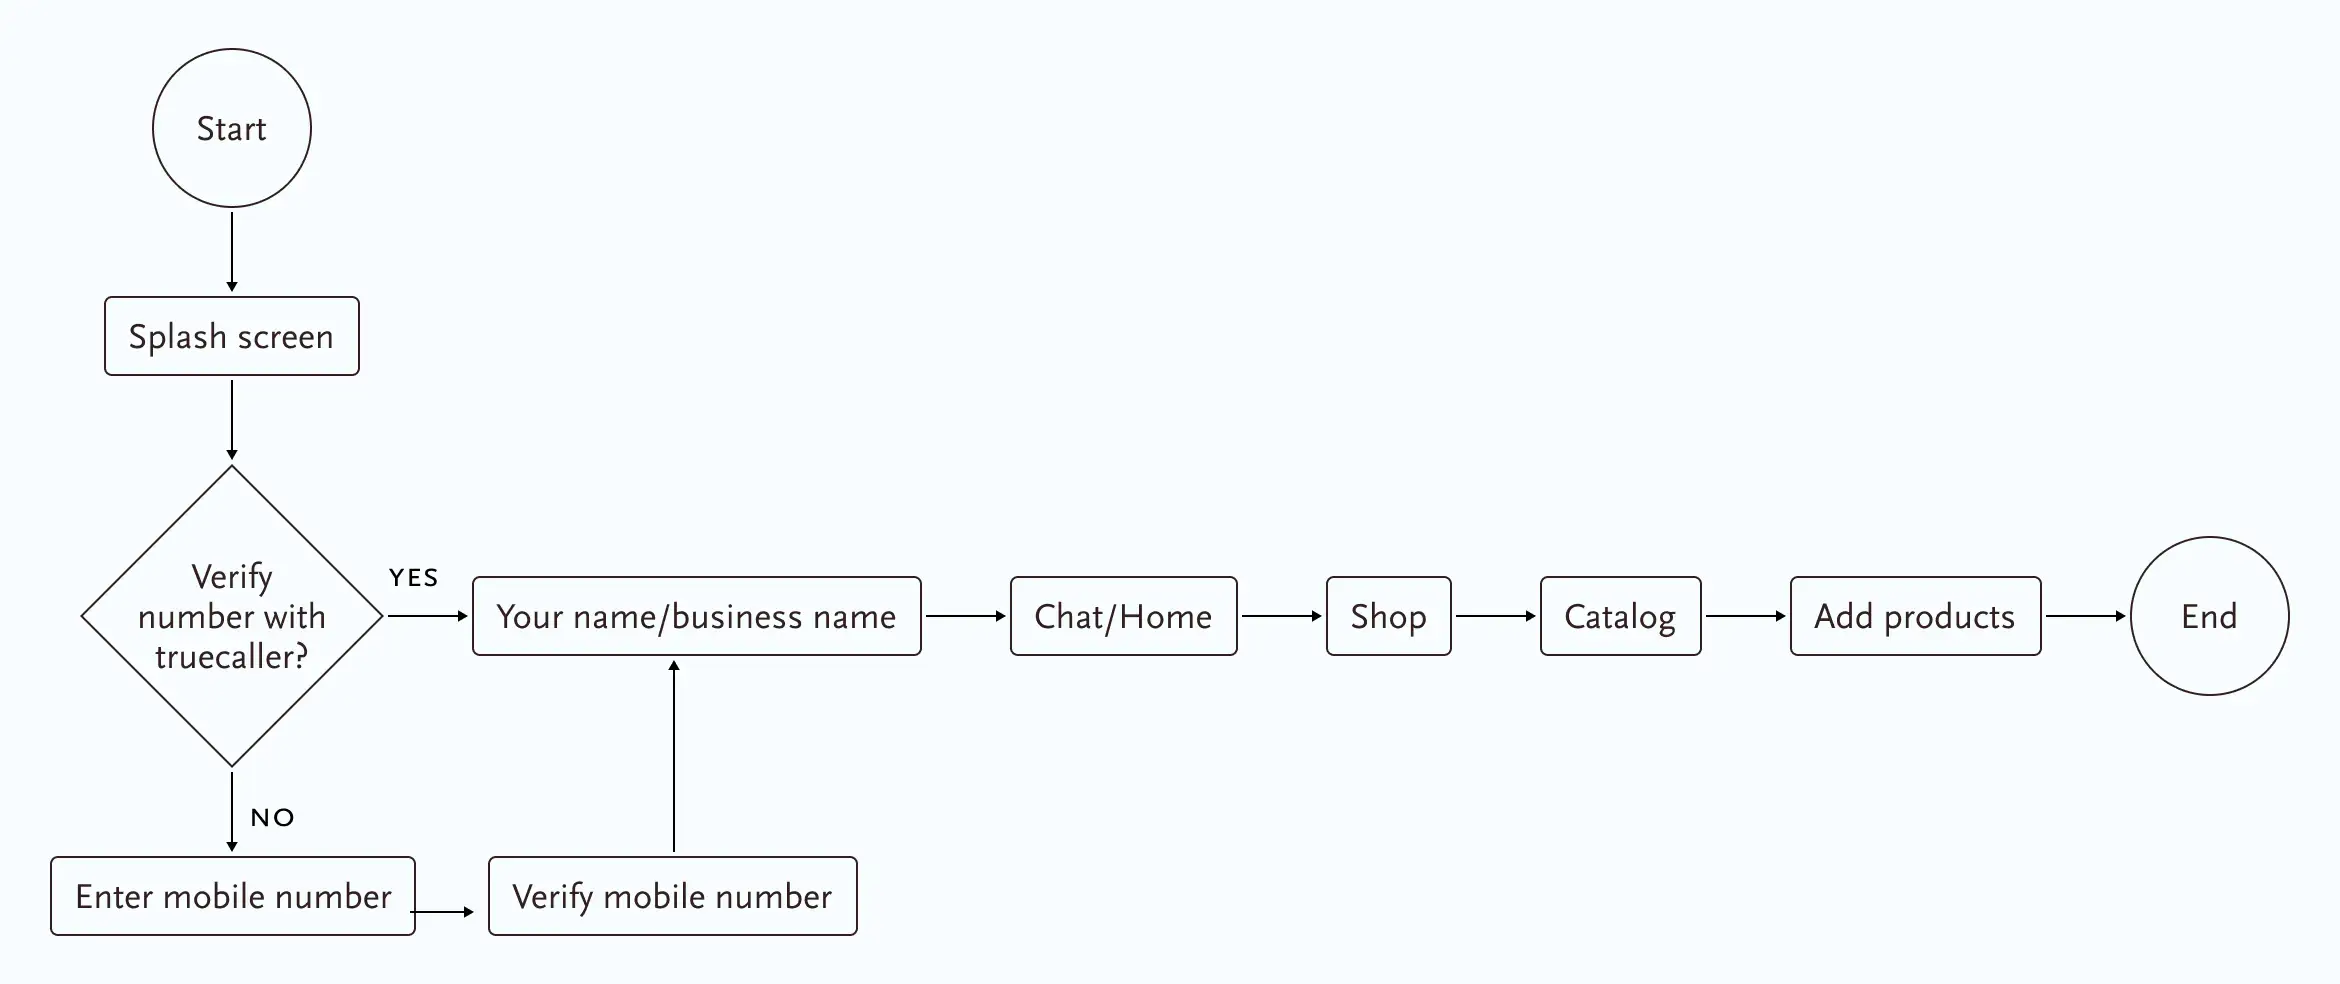The width and height of the screenshot is (2340, 984).
Task: Select the arrow from Chat/Home to Shop
Action: pyautogui.click(x=1281, y=616)
